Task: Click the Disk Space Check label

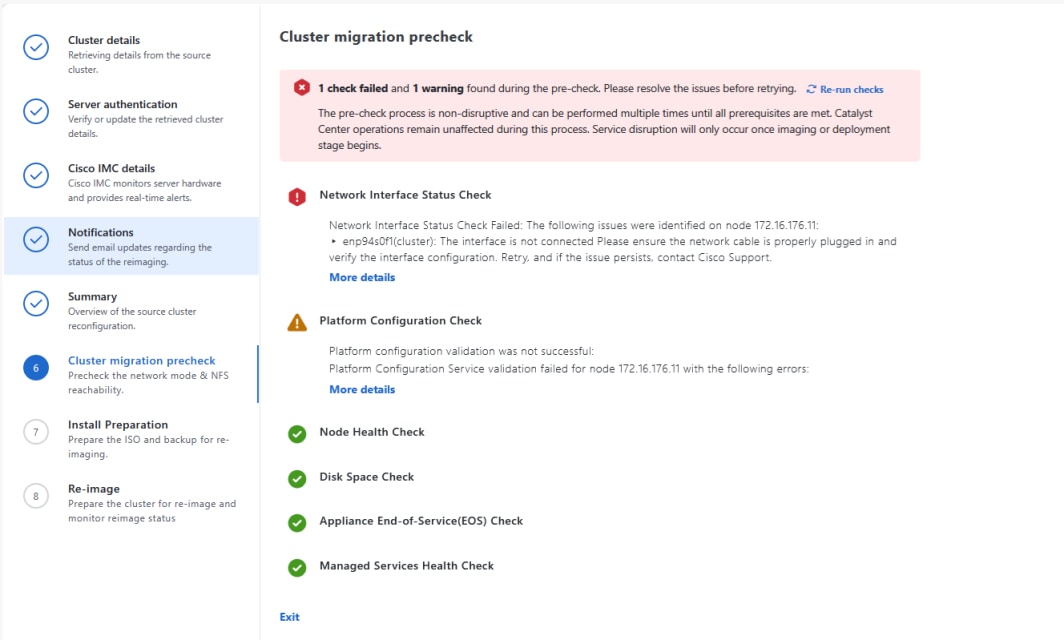Action: coord(366,476)
